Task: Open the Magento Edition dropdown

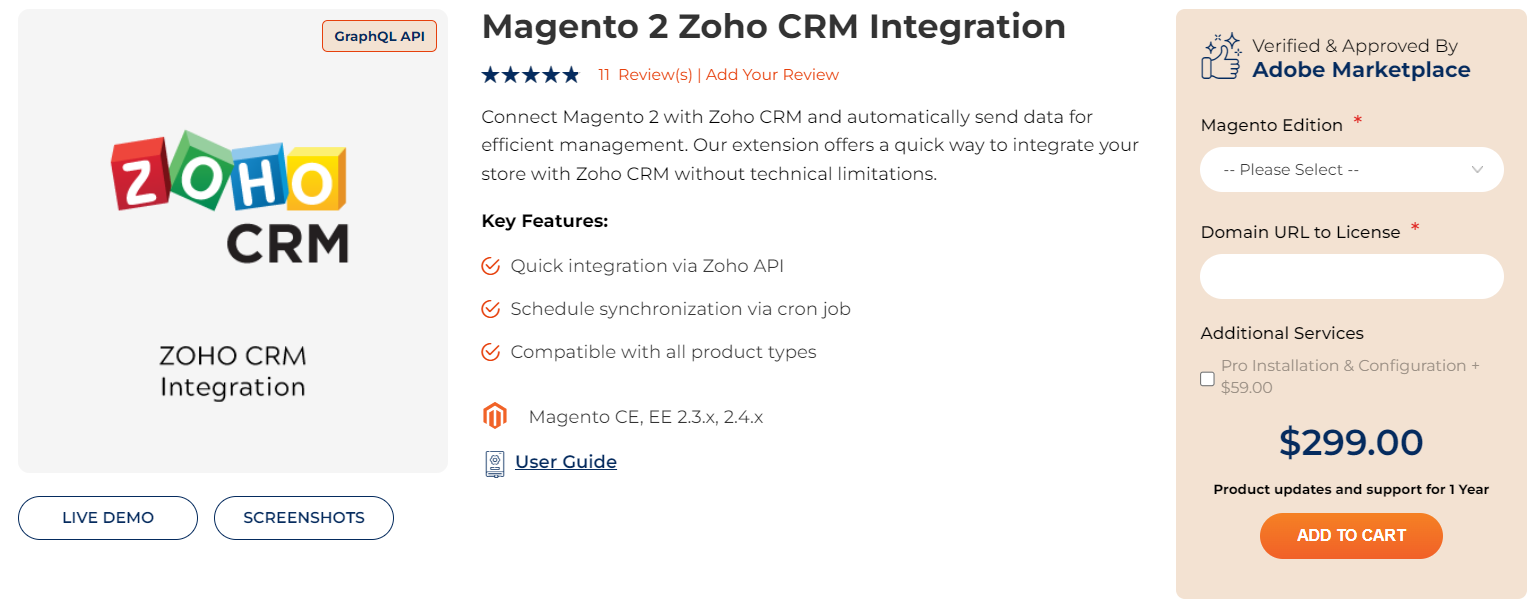Action: click(1351, 169)
